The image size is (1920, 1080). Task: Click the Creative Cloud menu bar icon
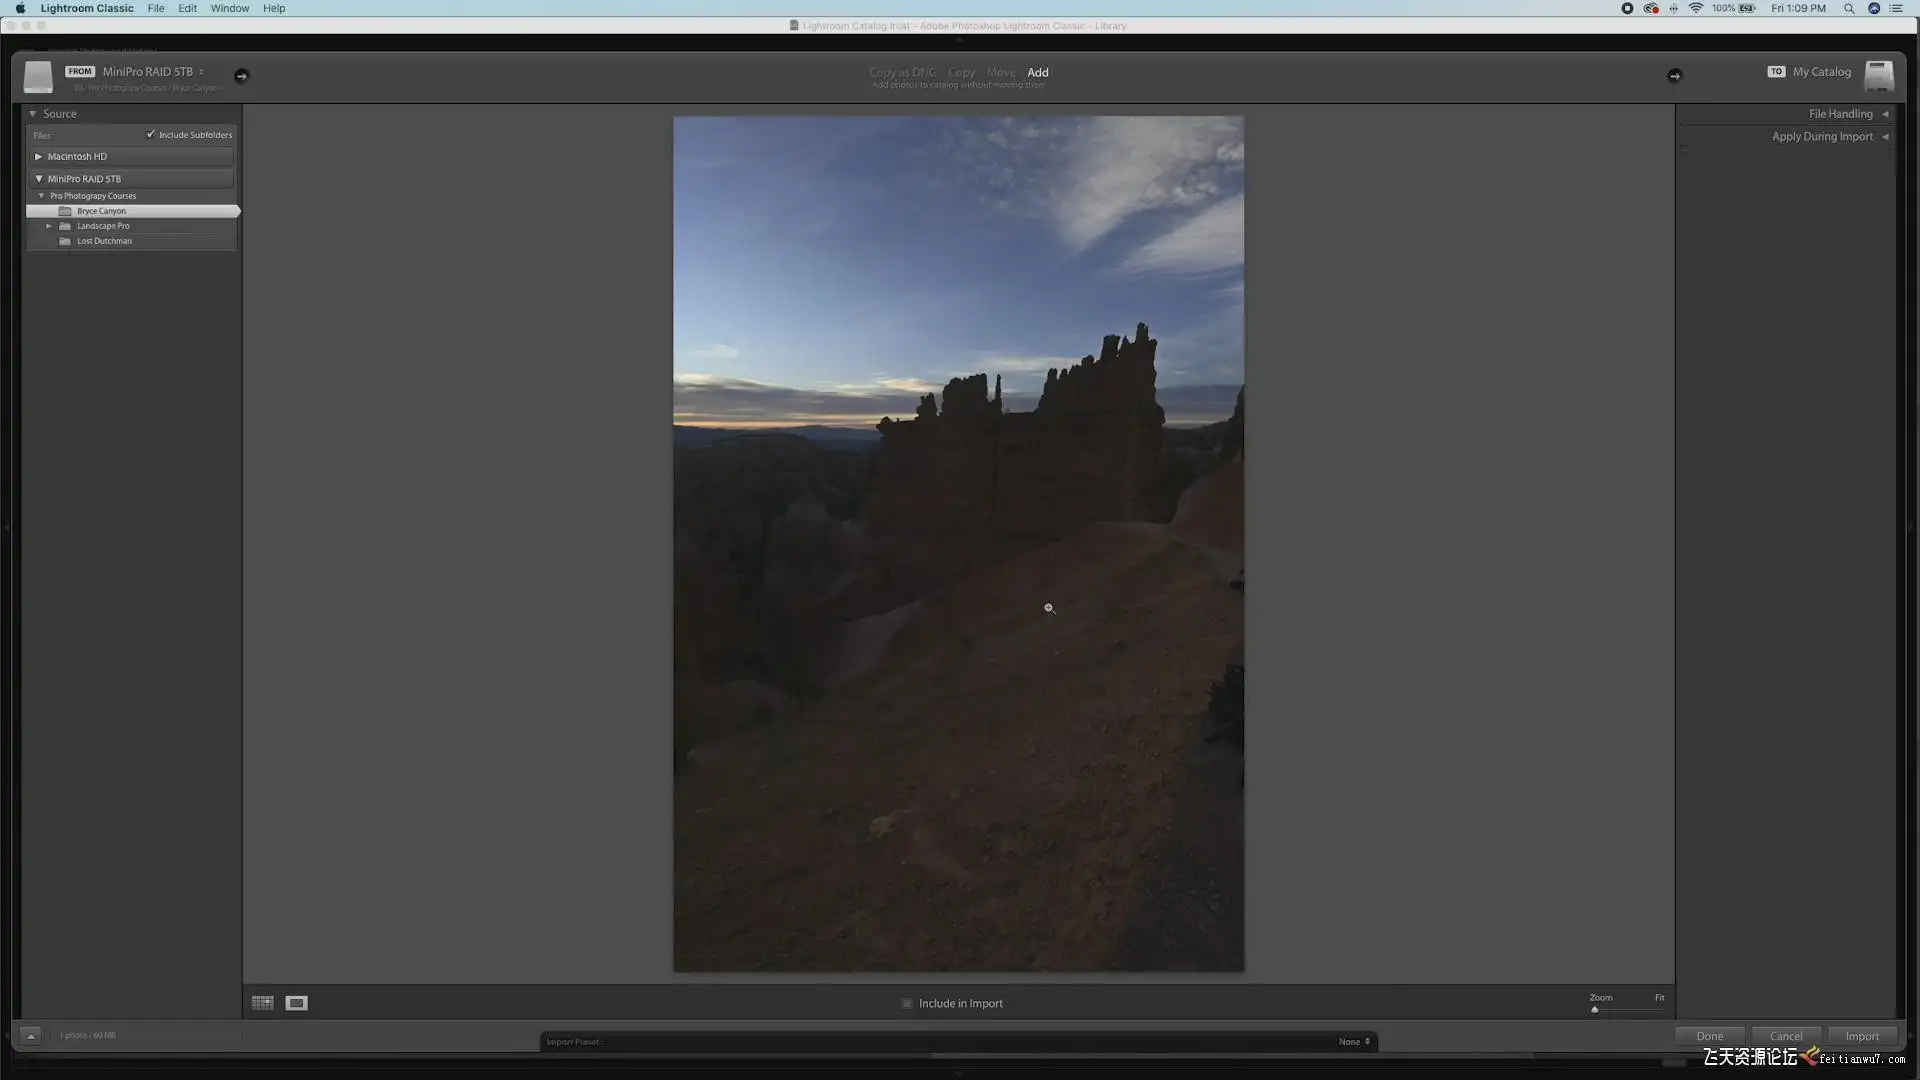(x=1651, y=8)
